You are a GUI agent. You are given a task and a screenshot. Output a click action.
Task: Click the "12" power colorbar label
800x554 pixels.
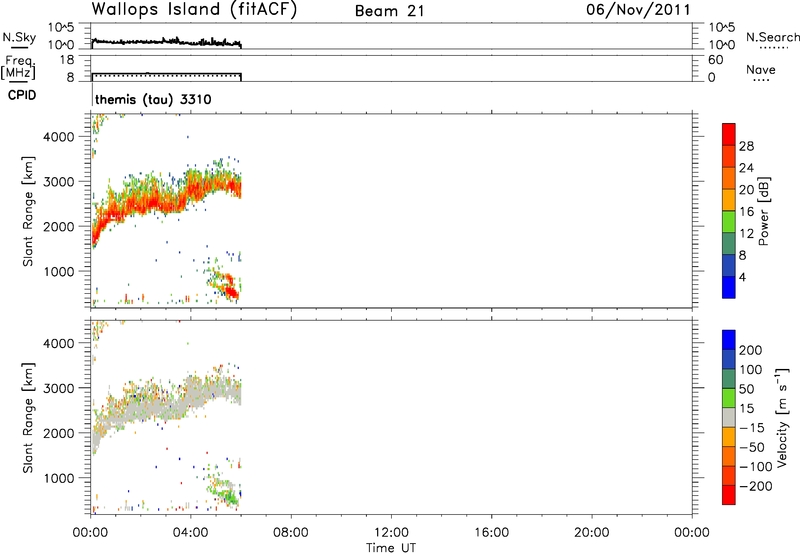coord(746,234)
